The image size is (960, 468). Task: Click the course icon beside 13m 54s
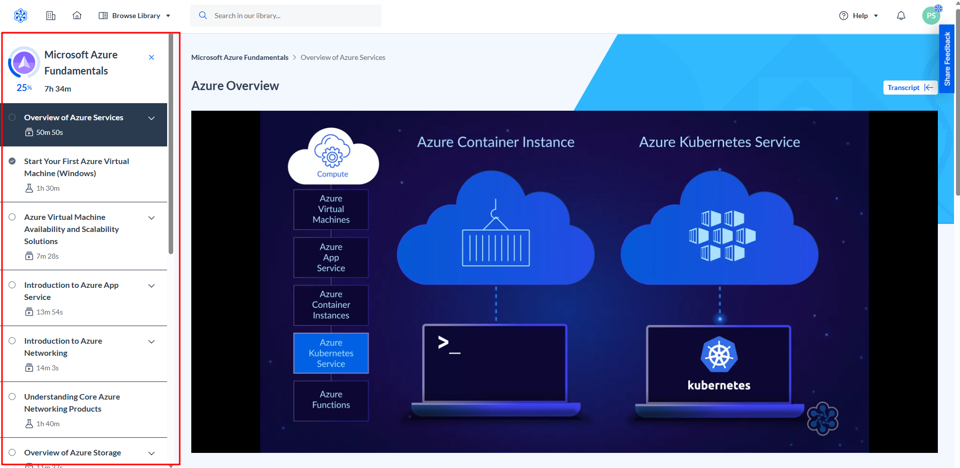pos(28,312)
